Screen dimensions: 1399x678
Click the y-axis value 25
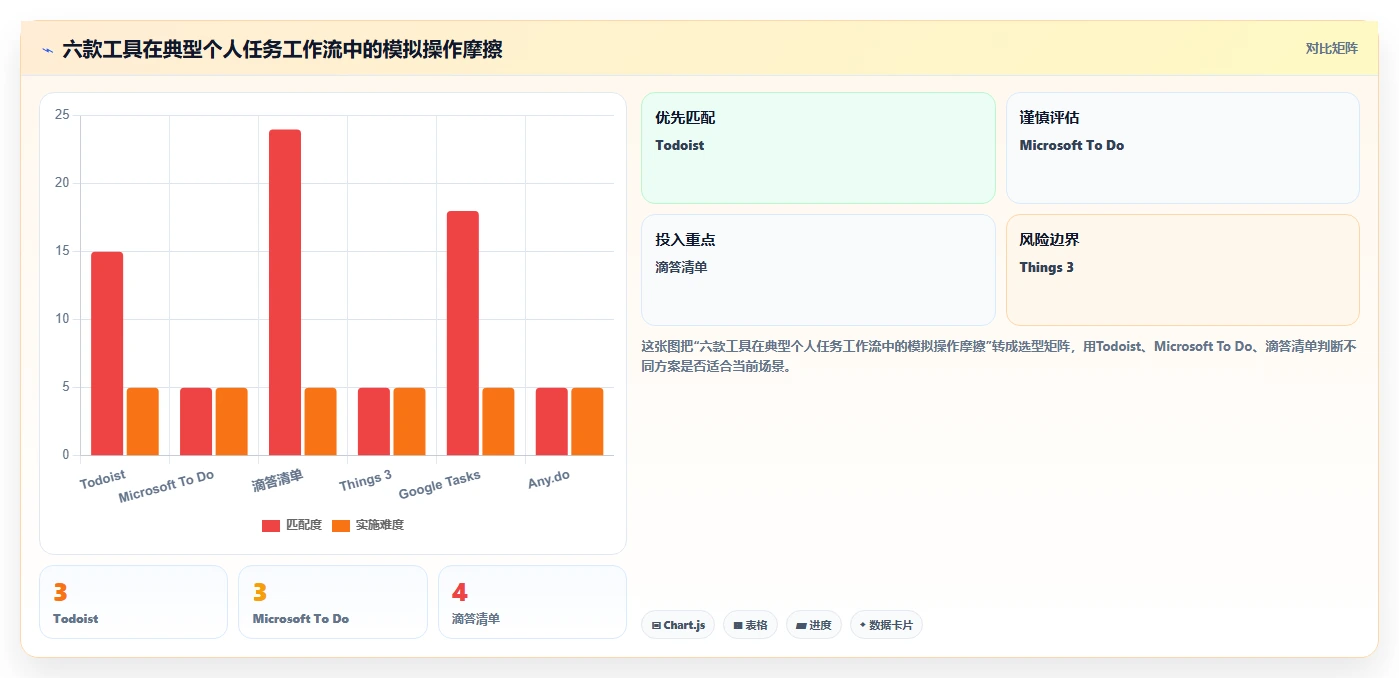tap(62, 115)
